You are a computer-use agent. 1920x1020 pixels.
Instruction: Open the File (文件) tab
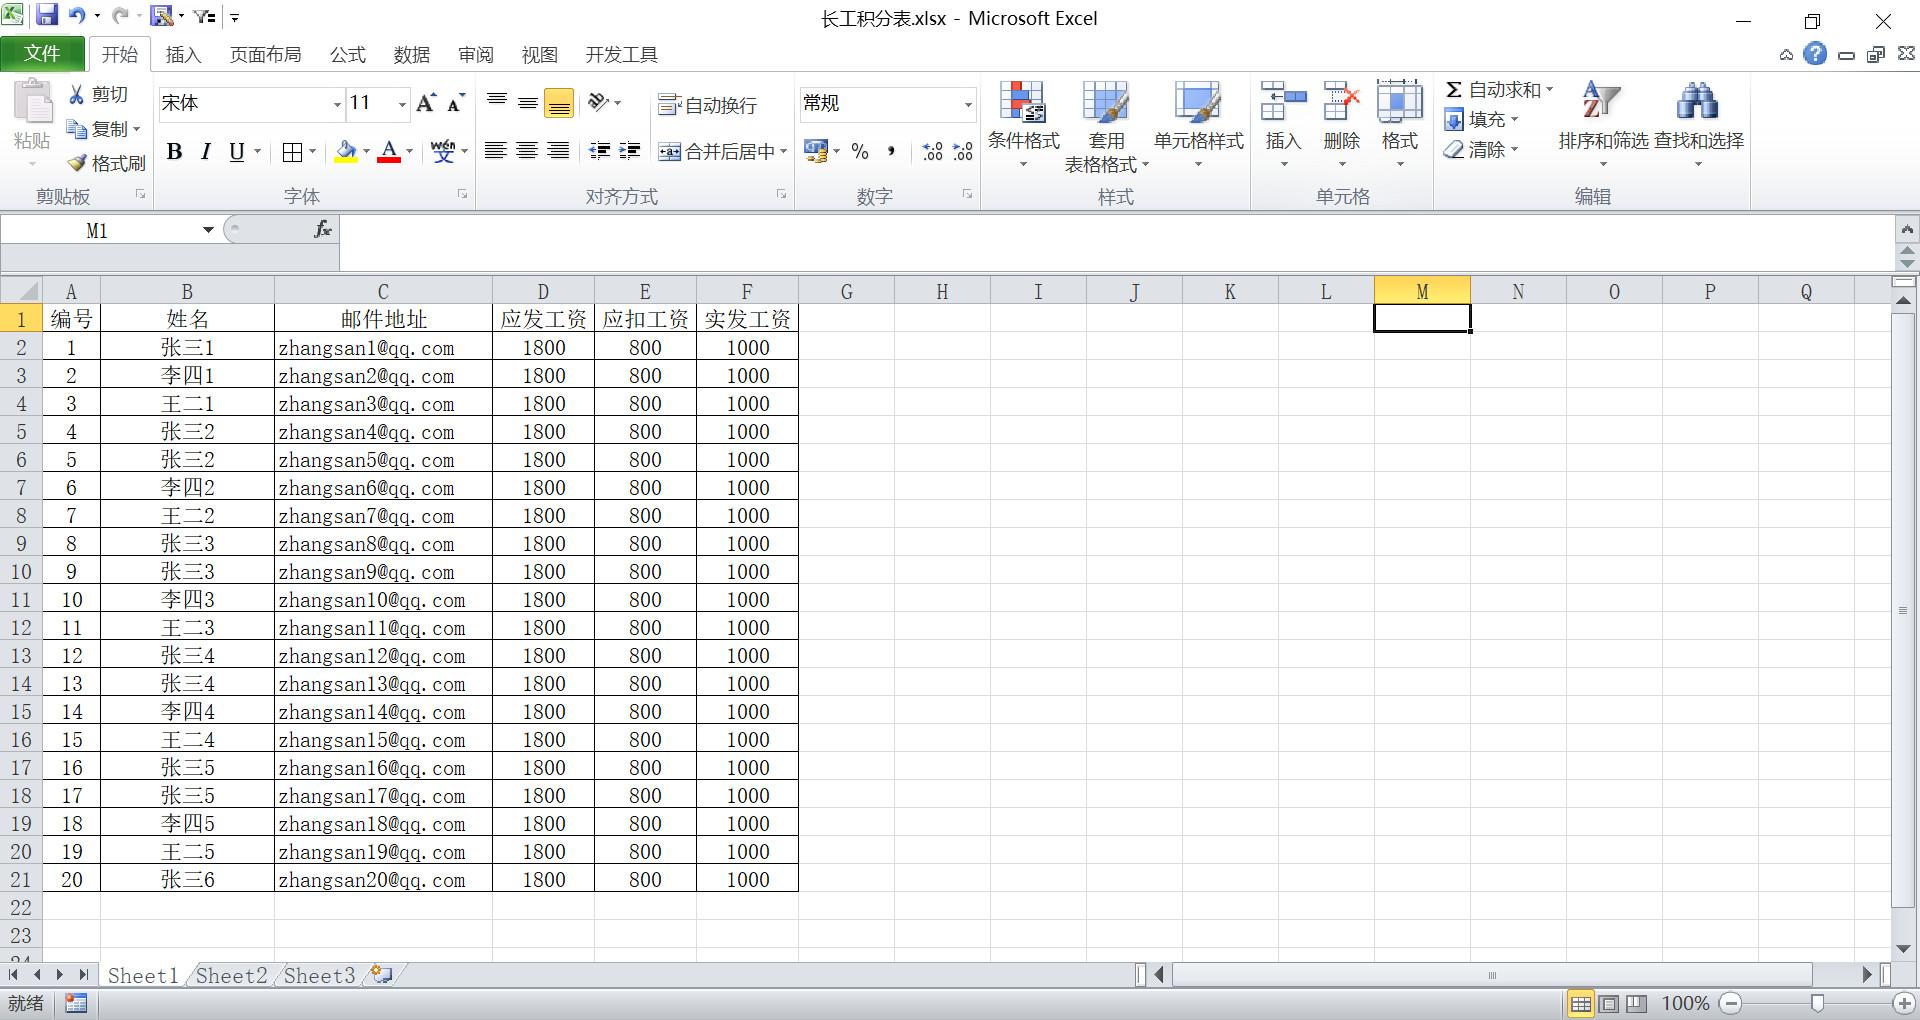(42, 54)
